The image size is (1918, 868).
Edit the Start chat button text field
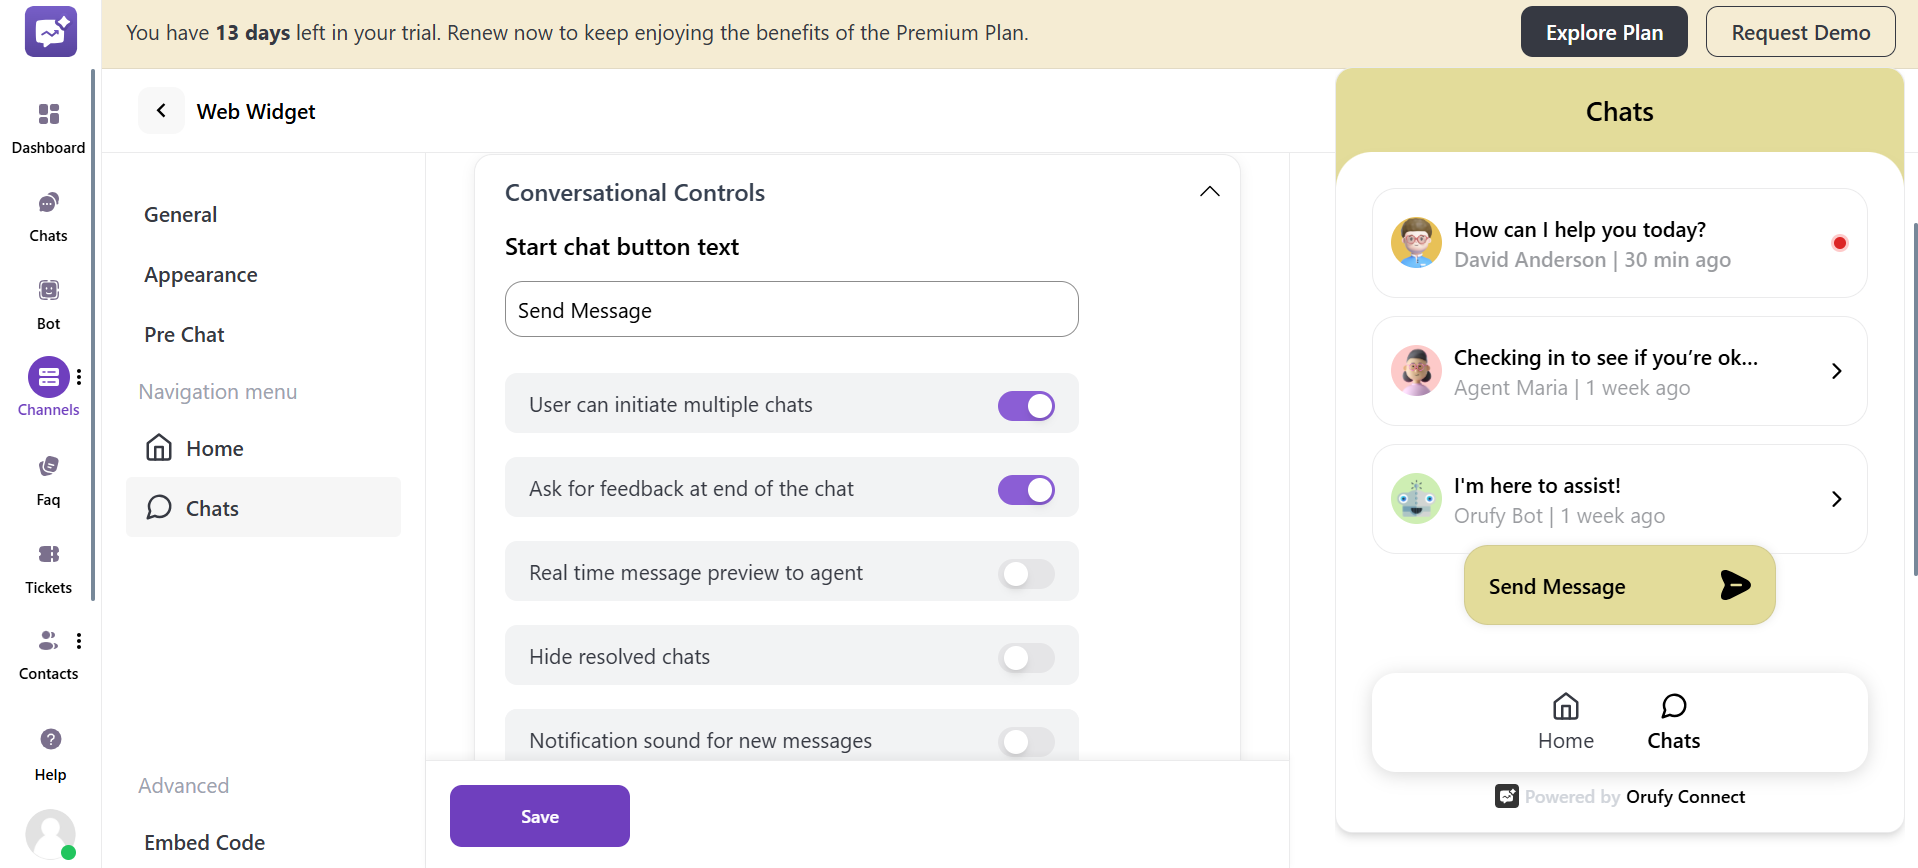pos(791,309)
